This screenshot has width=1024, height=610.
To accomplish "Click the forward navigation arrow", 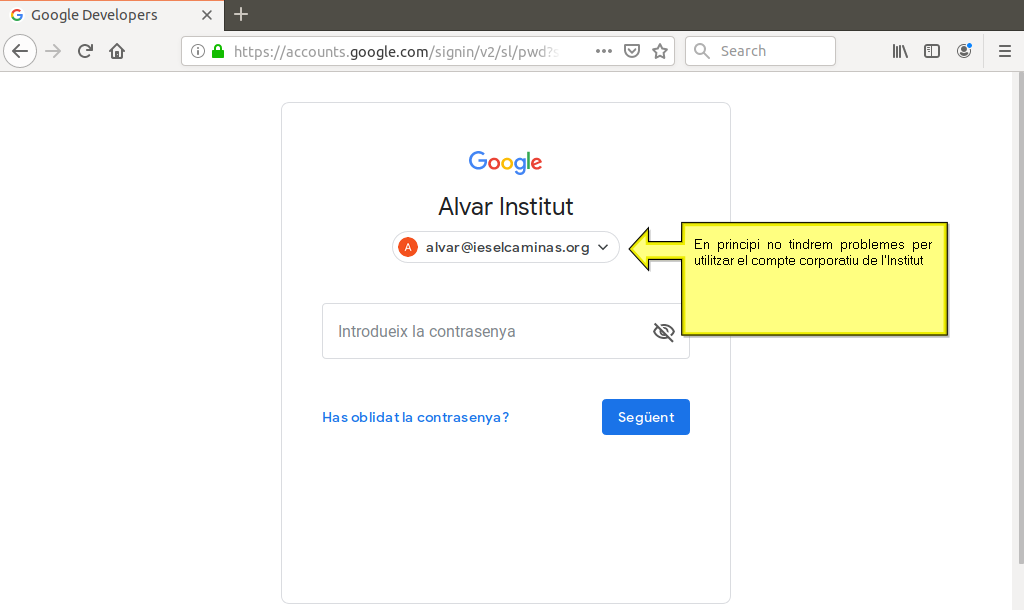I will [53, 51].
